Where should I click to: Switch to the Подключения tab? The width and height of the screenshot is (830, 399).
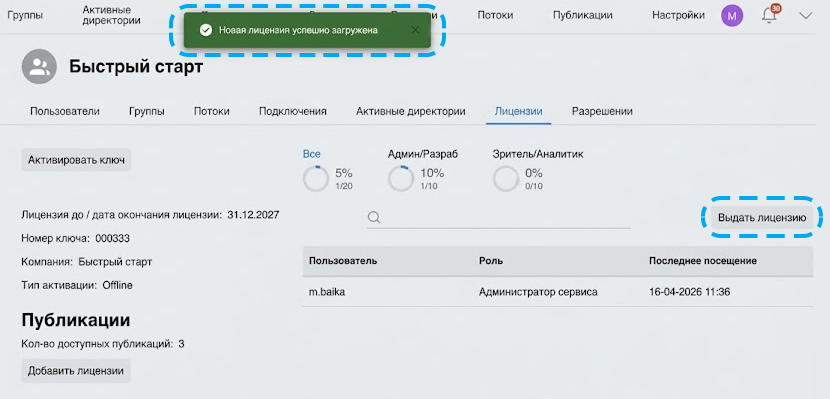292,111
